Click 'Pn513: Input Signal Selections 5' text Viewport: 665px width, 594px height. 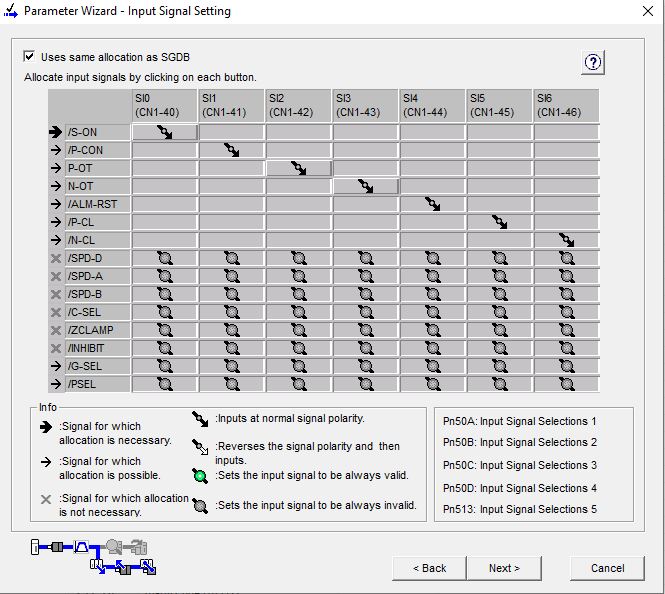click(x=520, y=509)
